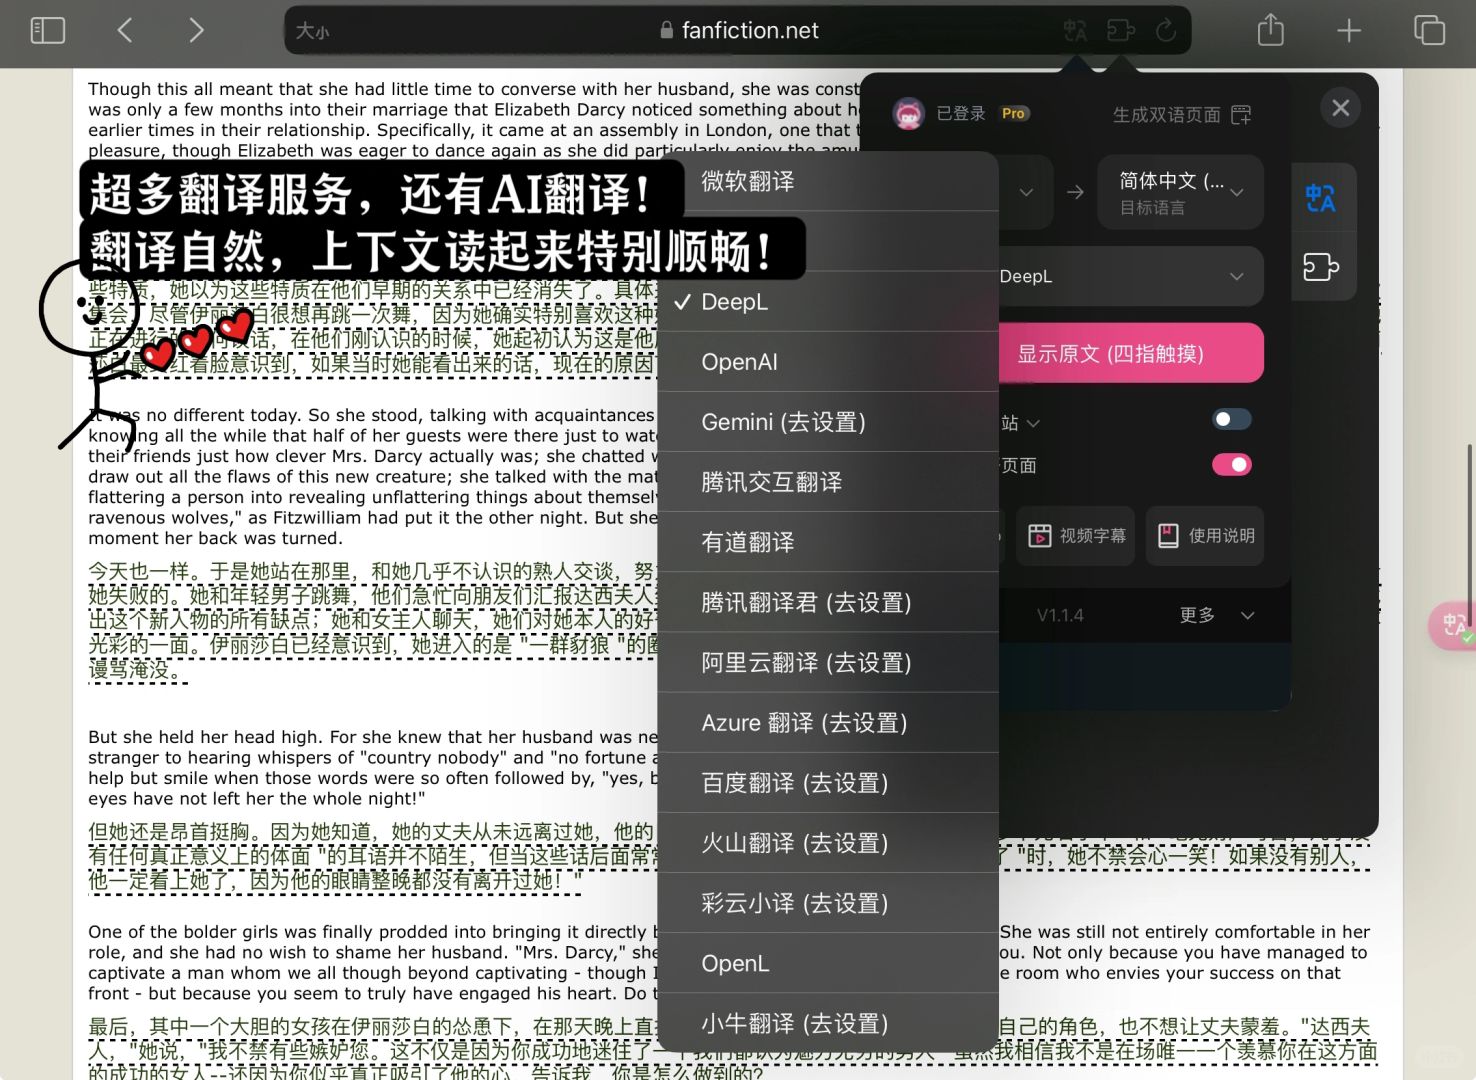The image size is (1476, 1080).
Task: Select 微软翻译 from the service list
Action: tap(828, 181)
